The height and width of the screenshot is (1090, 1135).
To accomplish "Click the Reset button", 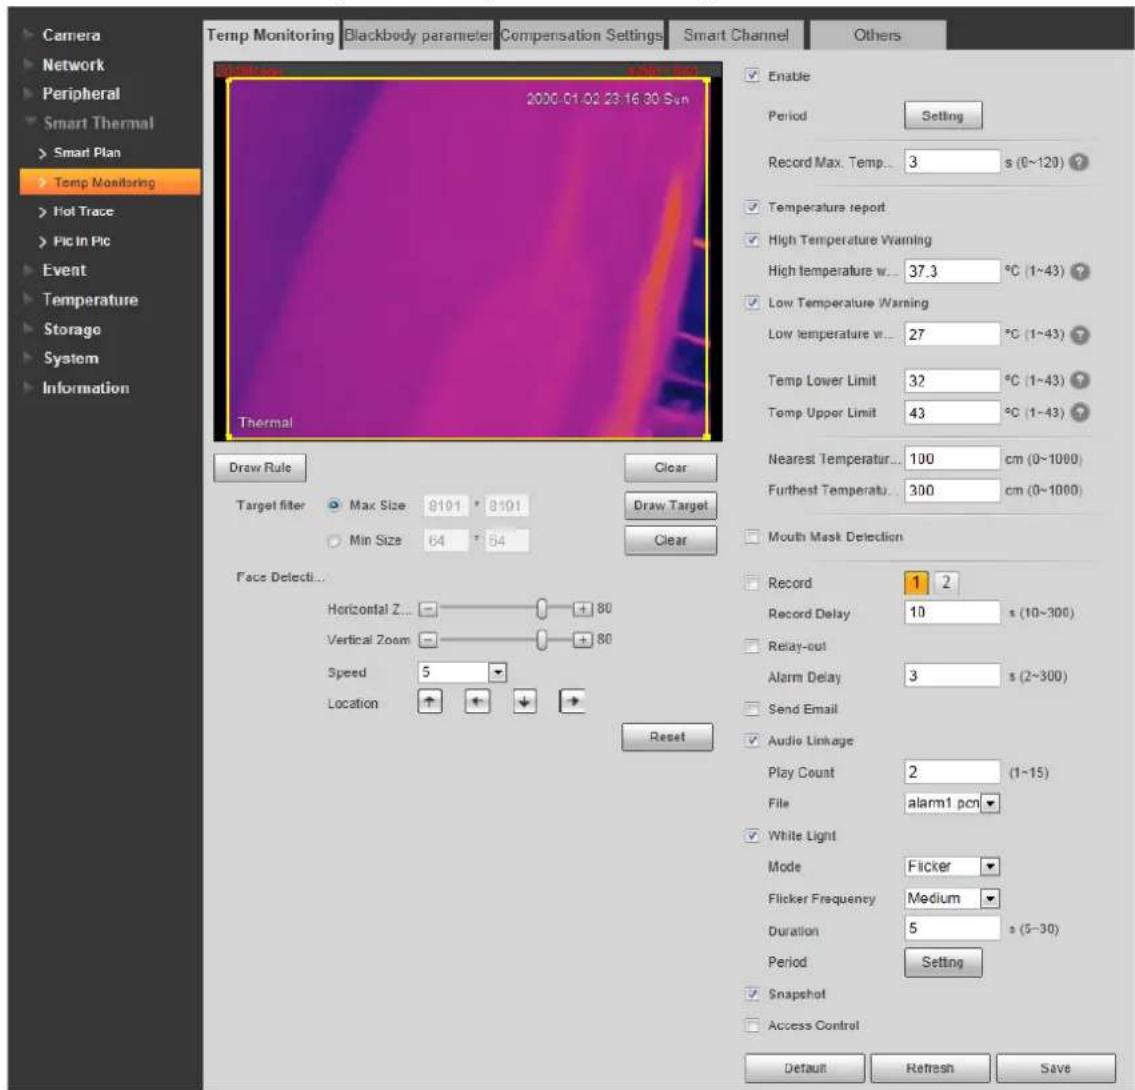I will tap(667, 737).
